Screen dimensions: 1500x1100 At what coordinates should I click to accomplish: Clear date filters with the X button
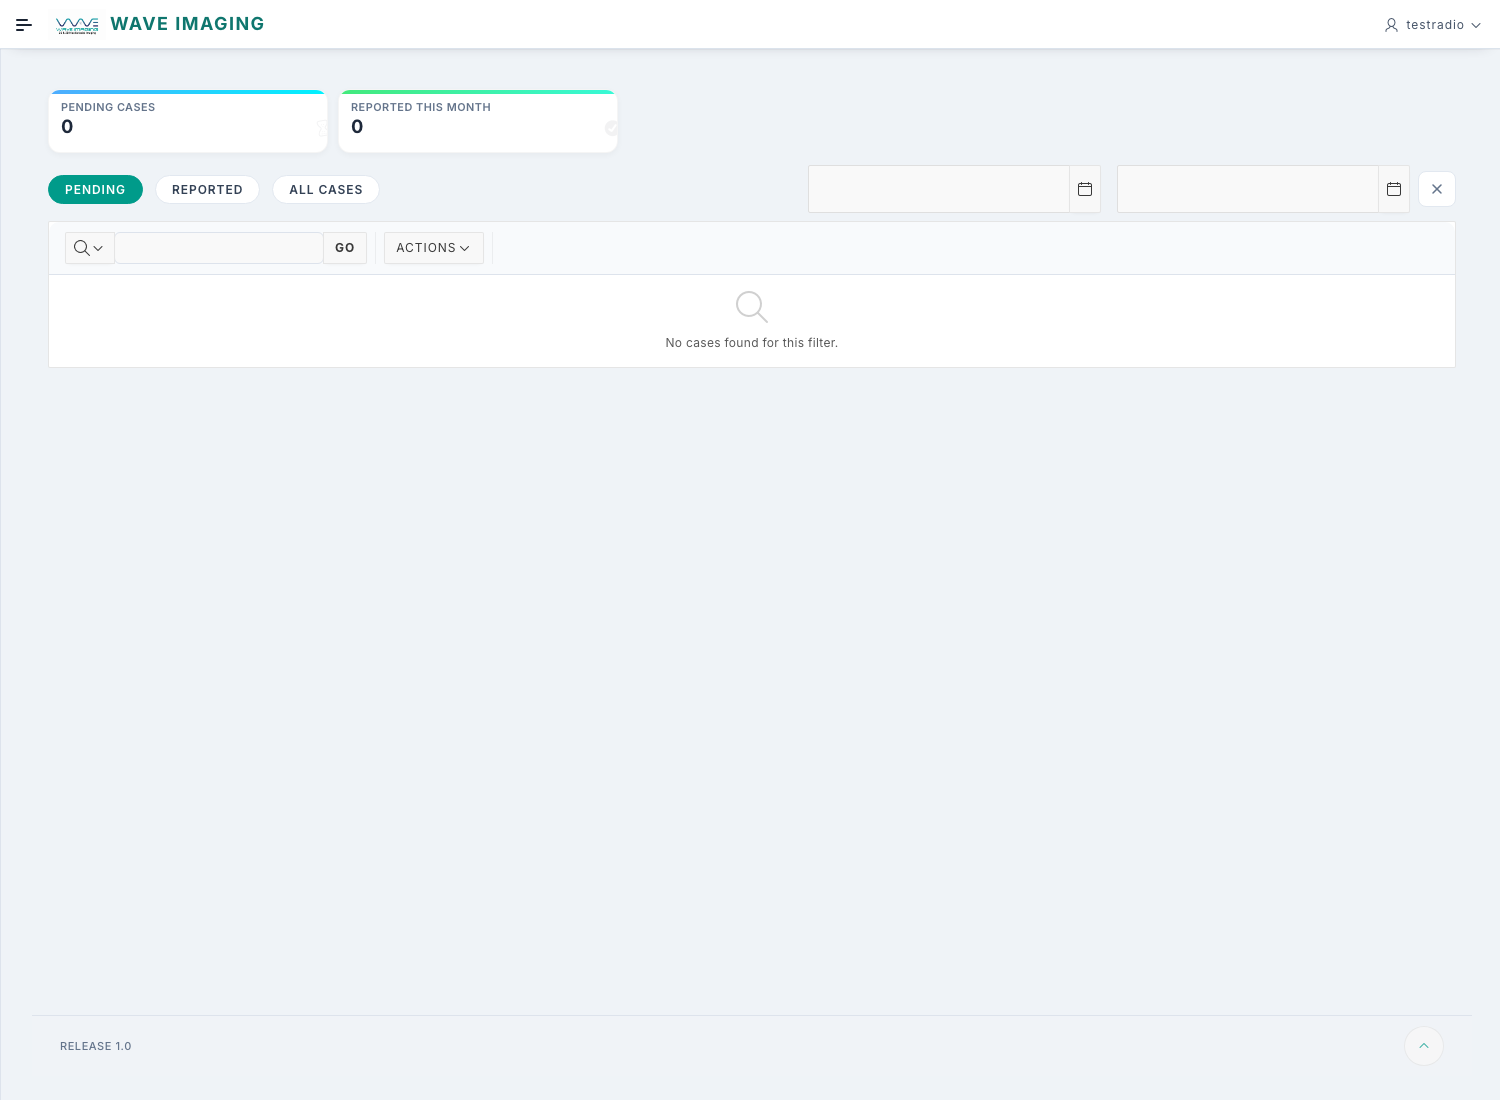1437,189
